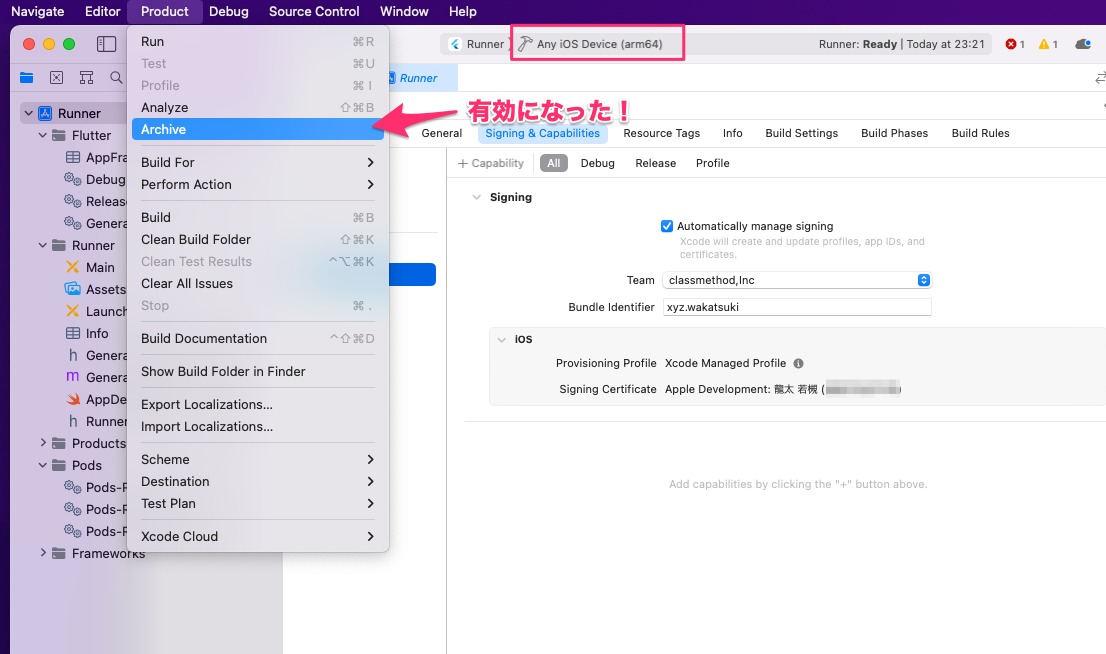Click the Runner scheme icon in toolbar
Image resolution: width=1106 pixels, height=654 pixels.
(x=456, y=44)
